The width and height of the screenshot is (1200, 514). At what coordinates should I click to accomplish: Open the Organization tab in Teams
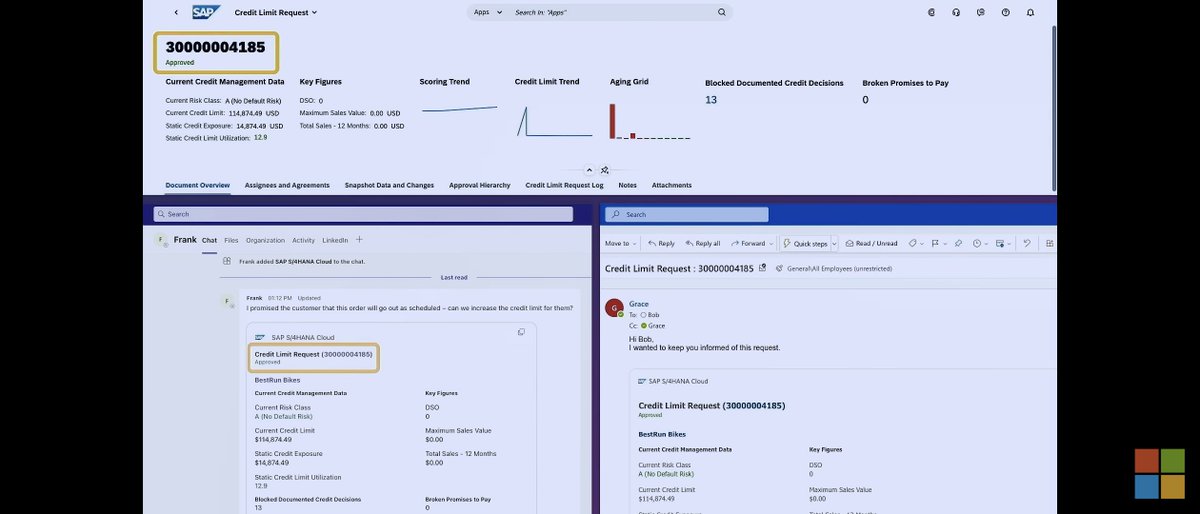click(265, 240)
